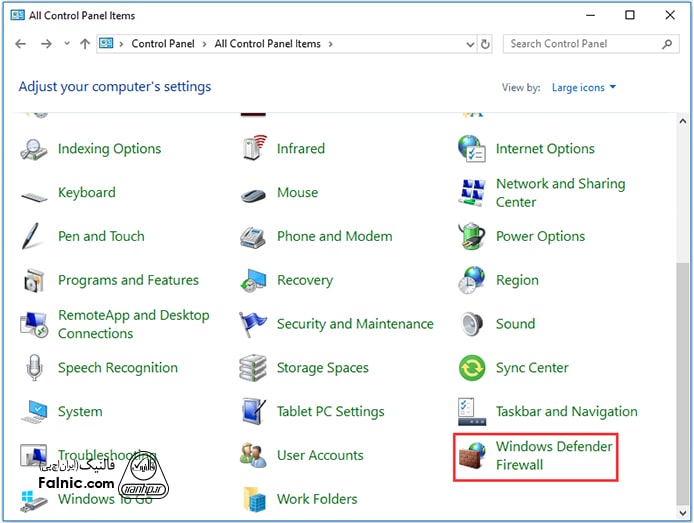Screen dimensions: 694x523
Task: Open the Windows Defender Firewall icon
Action: click(x=472, y=456)
